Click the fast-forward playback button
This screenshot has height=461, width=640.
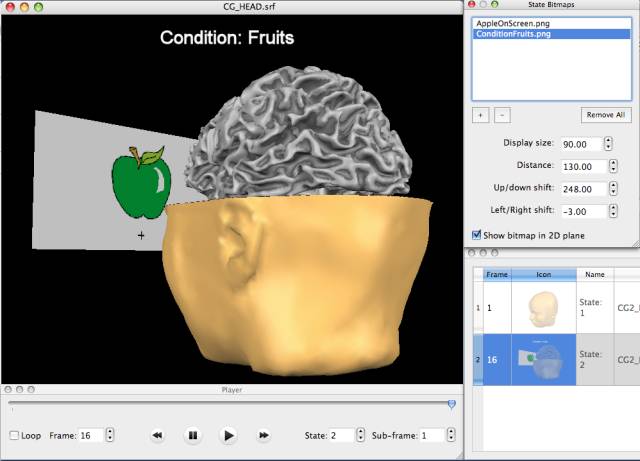click(264, 435)
